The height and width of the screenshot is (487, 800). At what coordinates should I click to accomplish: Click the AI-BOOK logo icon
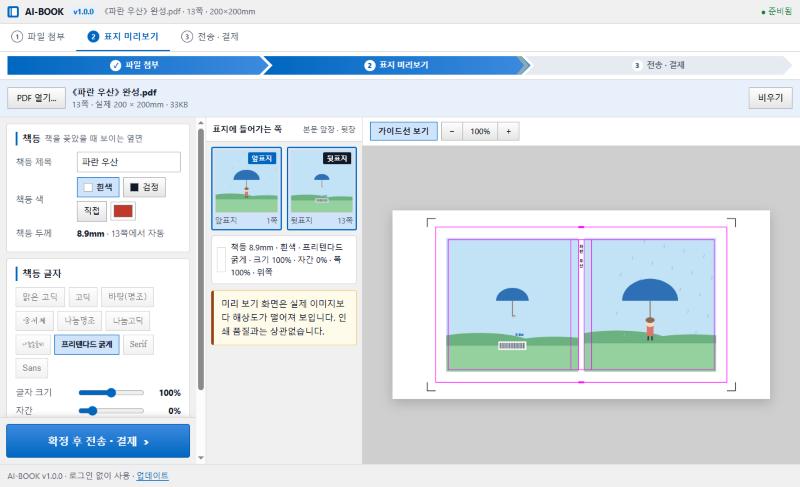(x=13, y=11)
